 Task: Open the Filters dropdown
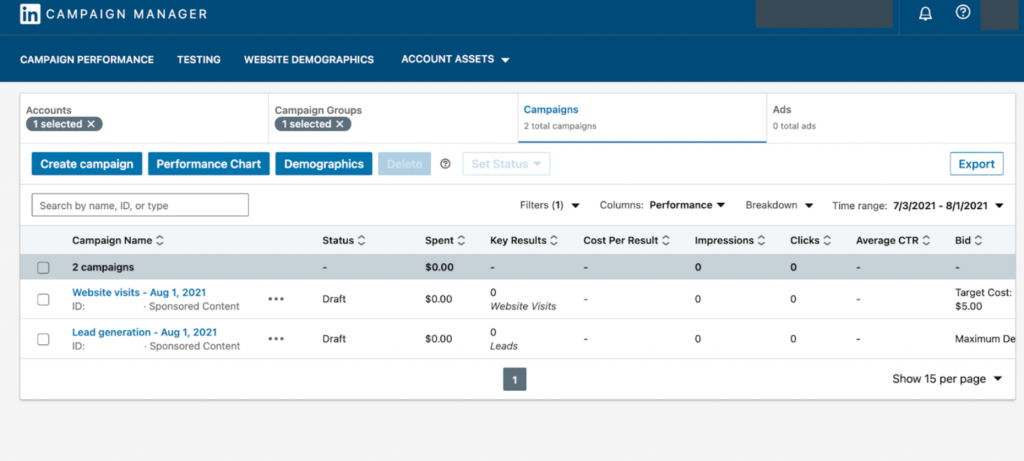[x=550, y=205]
